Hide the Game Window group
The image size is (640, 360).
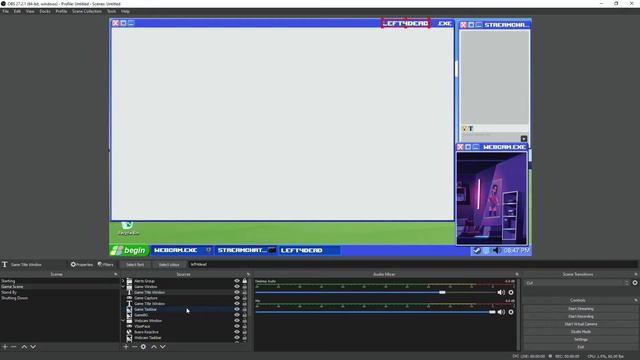[237, 287]
